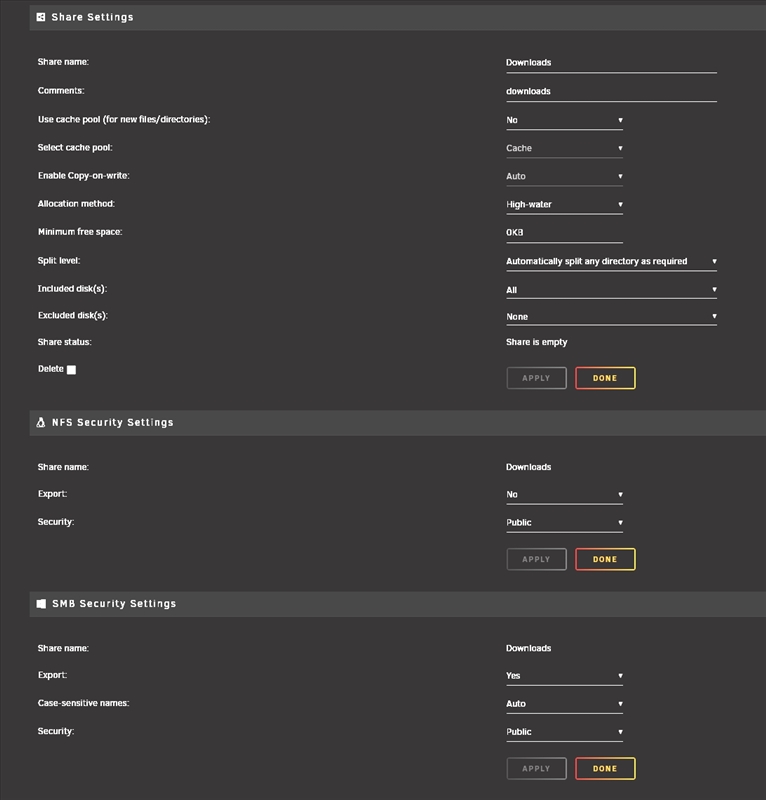Click the Comments text field
This screenshot has width=766, height=800.
click(611, 91)
